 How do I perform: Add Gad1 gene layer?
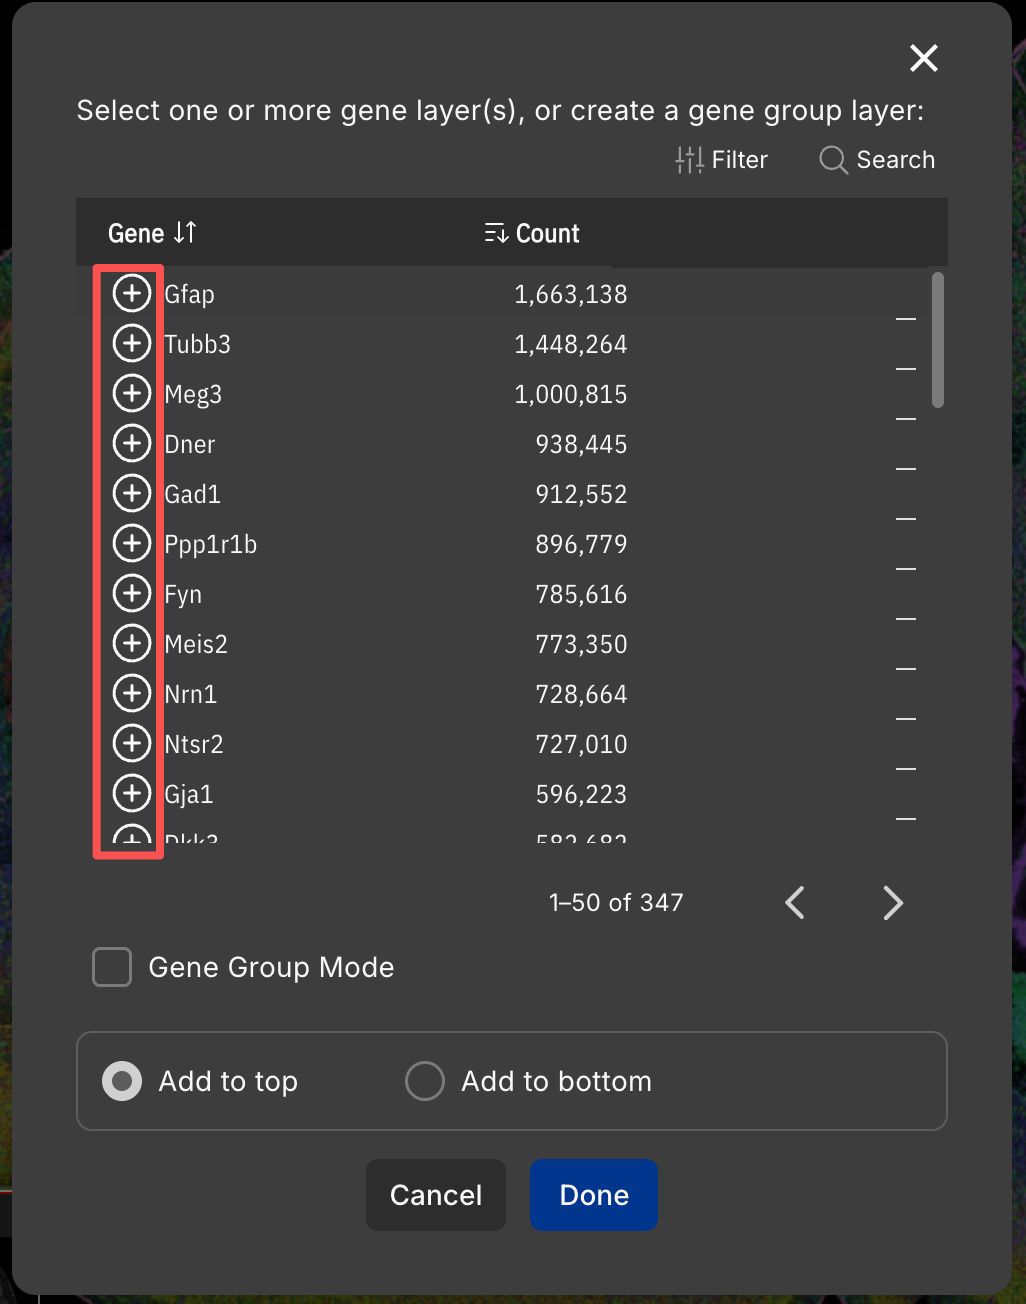click(x=131, y=493)
